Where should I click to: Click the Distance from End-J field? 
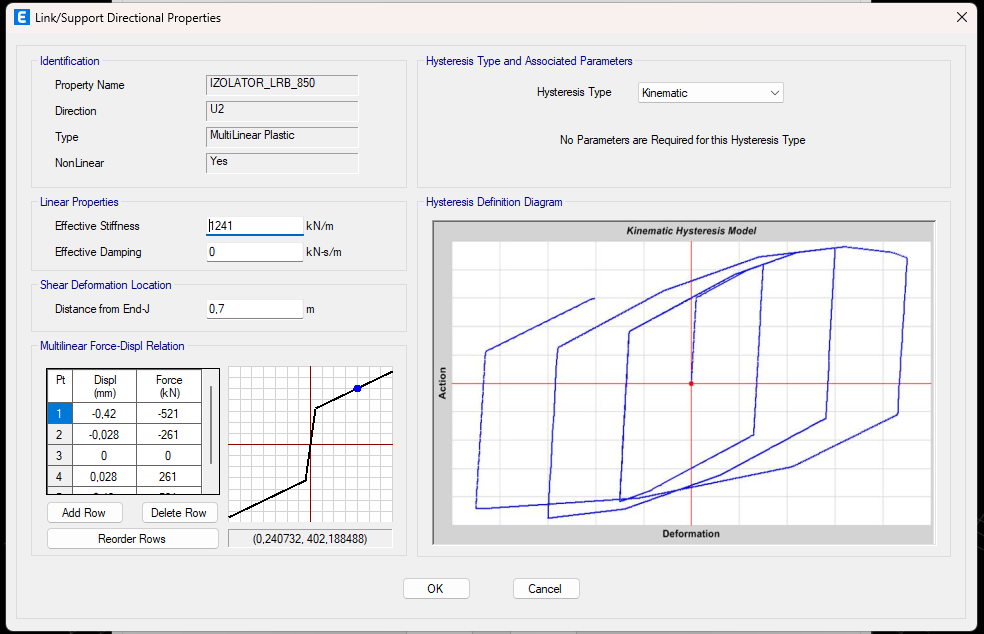tap(255, 309)
